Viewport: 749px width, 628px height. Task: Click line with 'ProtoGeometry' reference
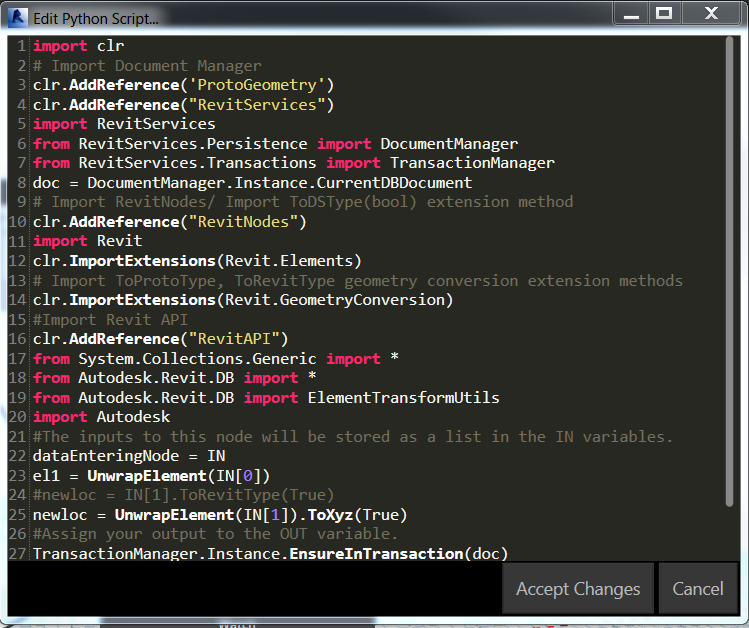(x=183, y=85)
